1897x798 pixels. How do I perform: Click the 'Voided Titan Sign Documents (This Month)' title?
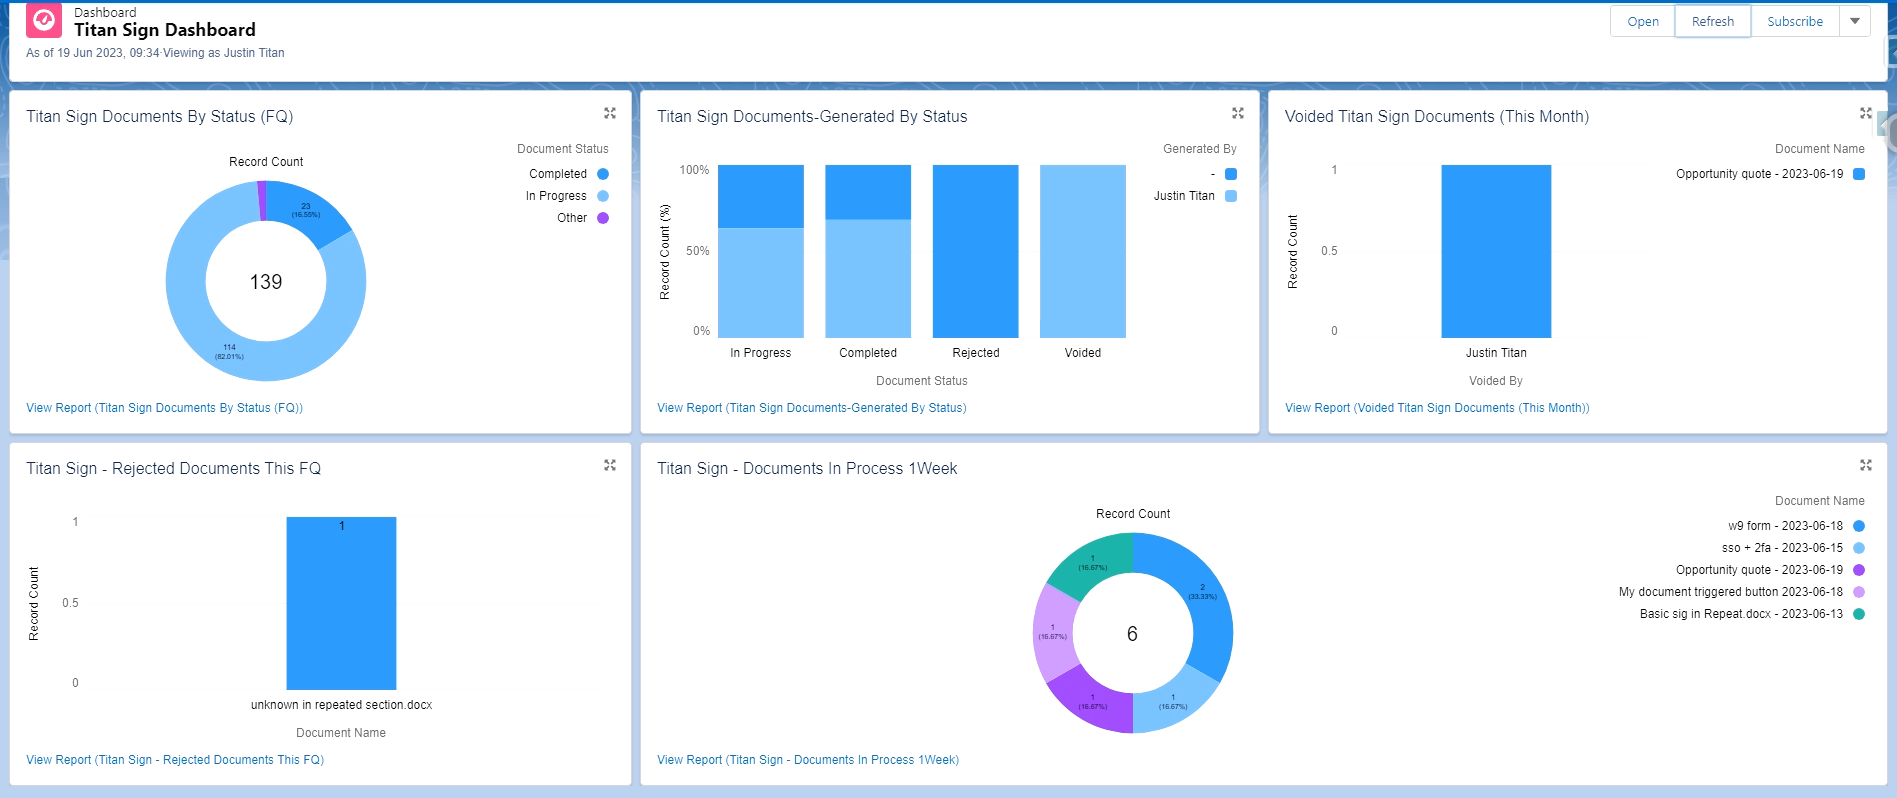click(1437, 116)
